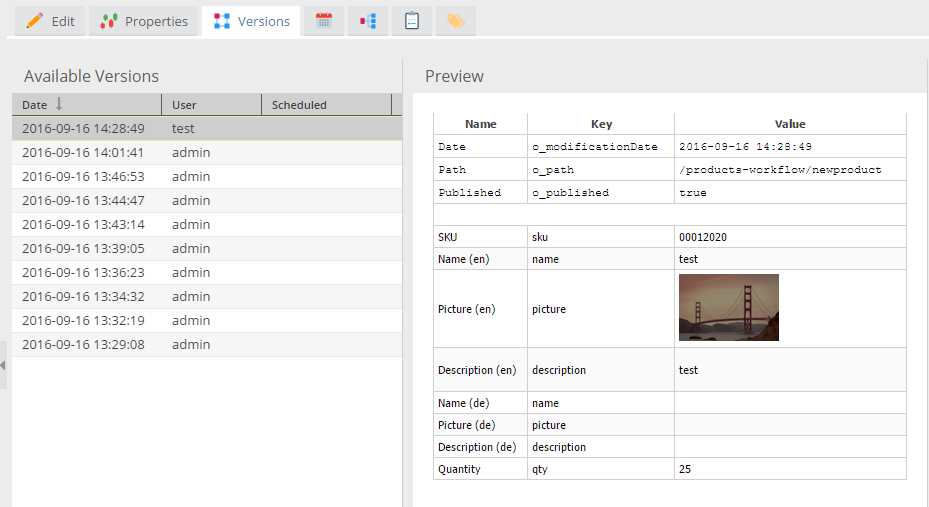Open the dependencies tree tab icon
The image size is (929, 507).
pyautogui.click(x=368, y=21)
